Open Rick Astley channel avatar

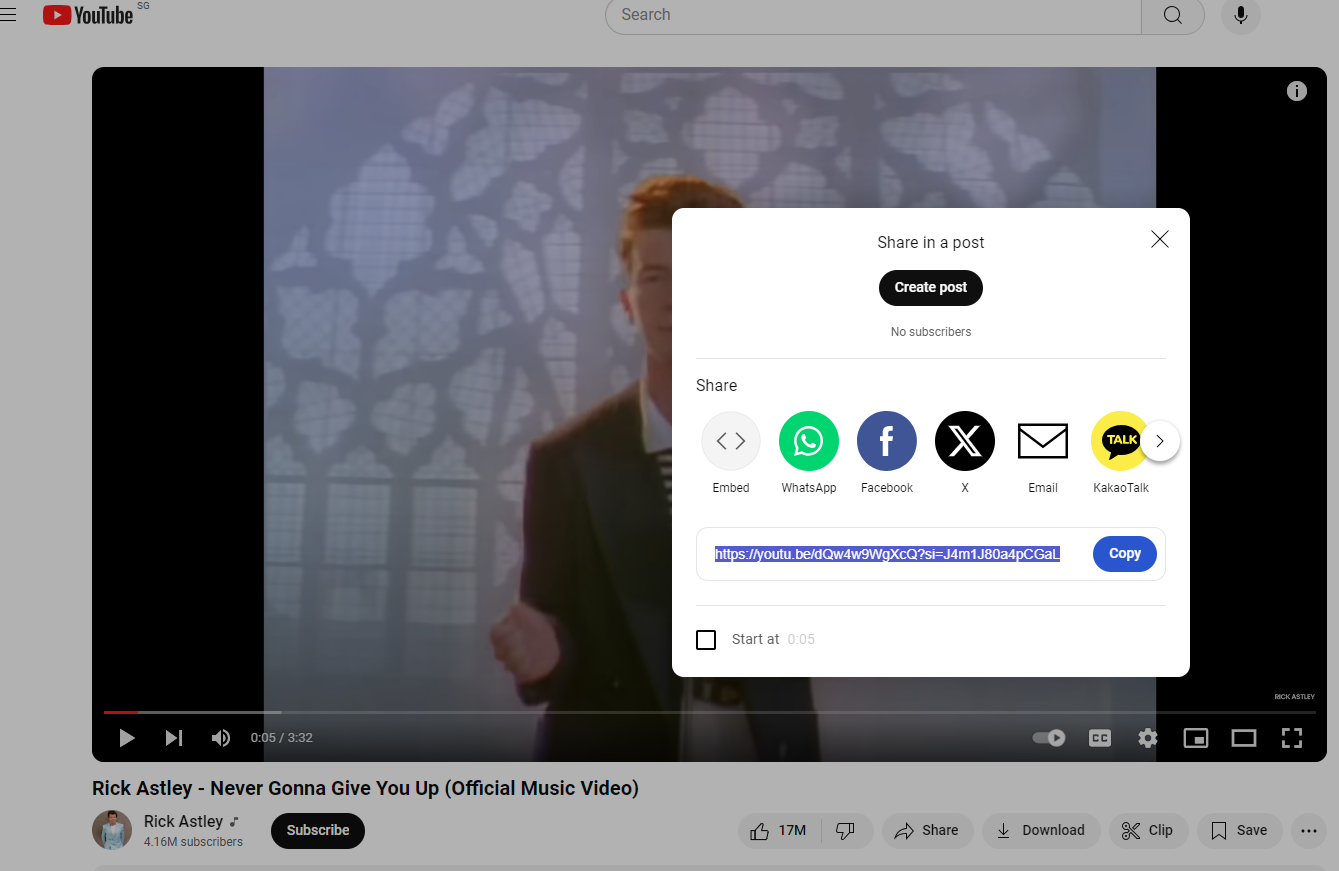pyautogui.click(x=112, y=830)
